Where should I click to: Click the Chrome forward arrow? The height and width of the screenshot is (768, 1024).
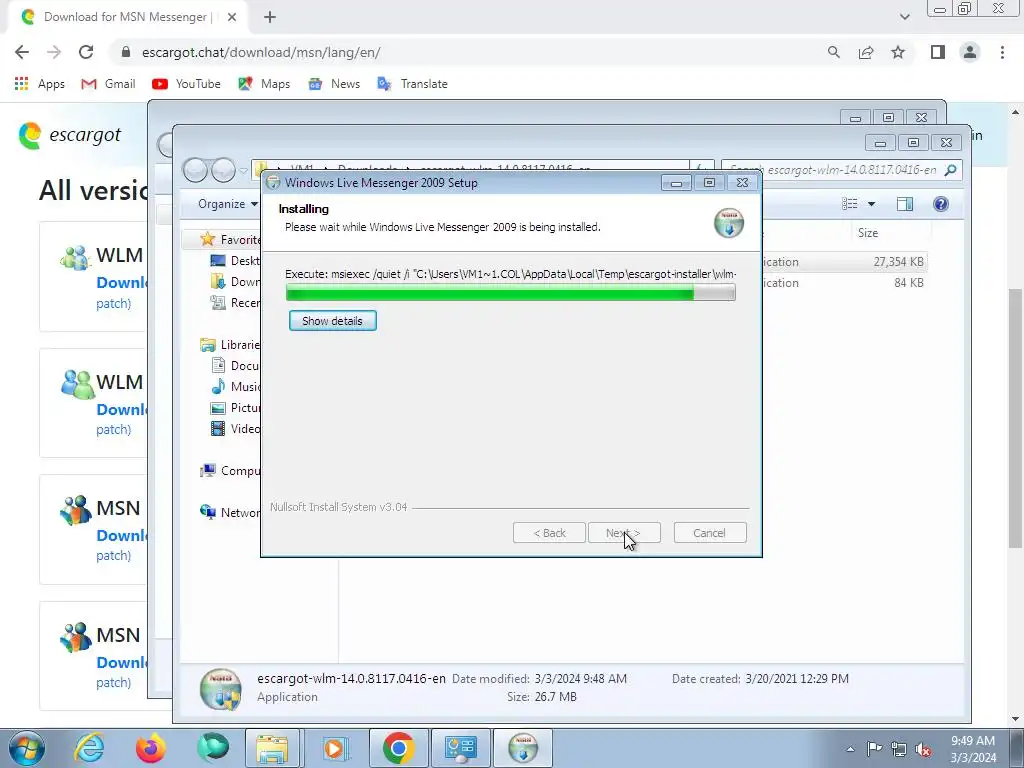(x=54, y=52)
